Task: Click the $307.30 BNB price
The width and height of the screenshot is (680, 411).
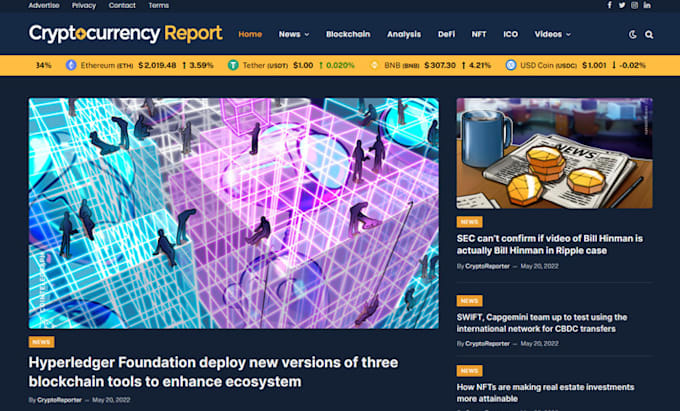Action: [x=440, y=65]
